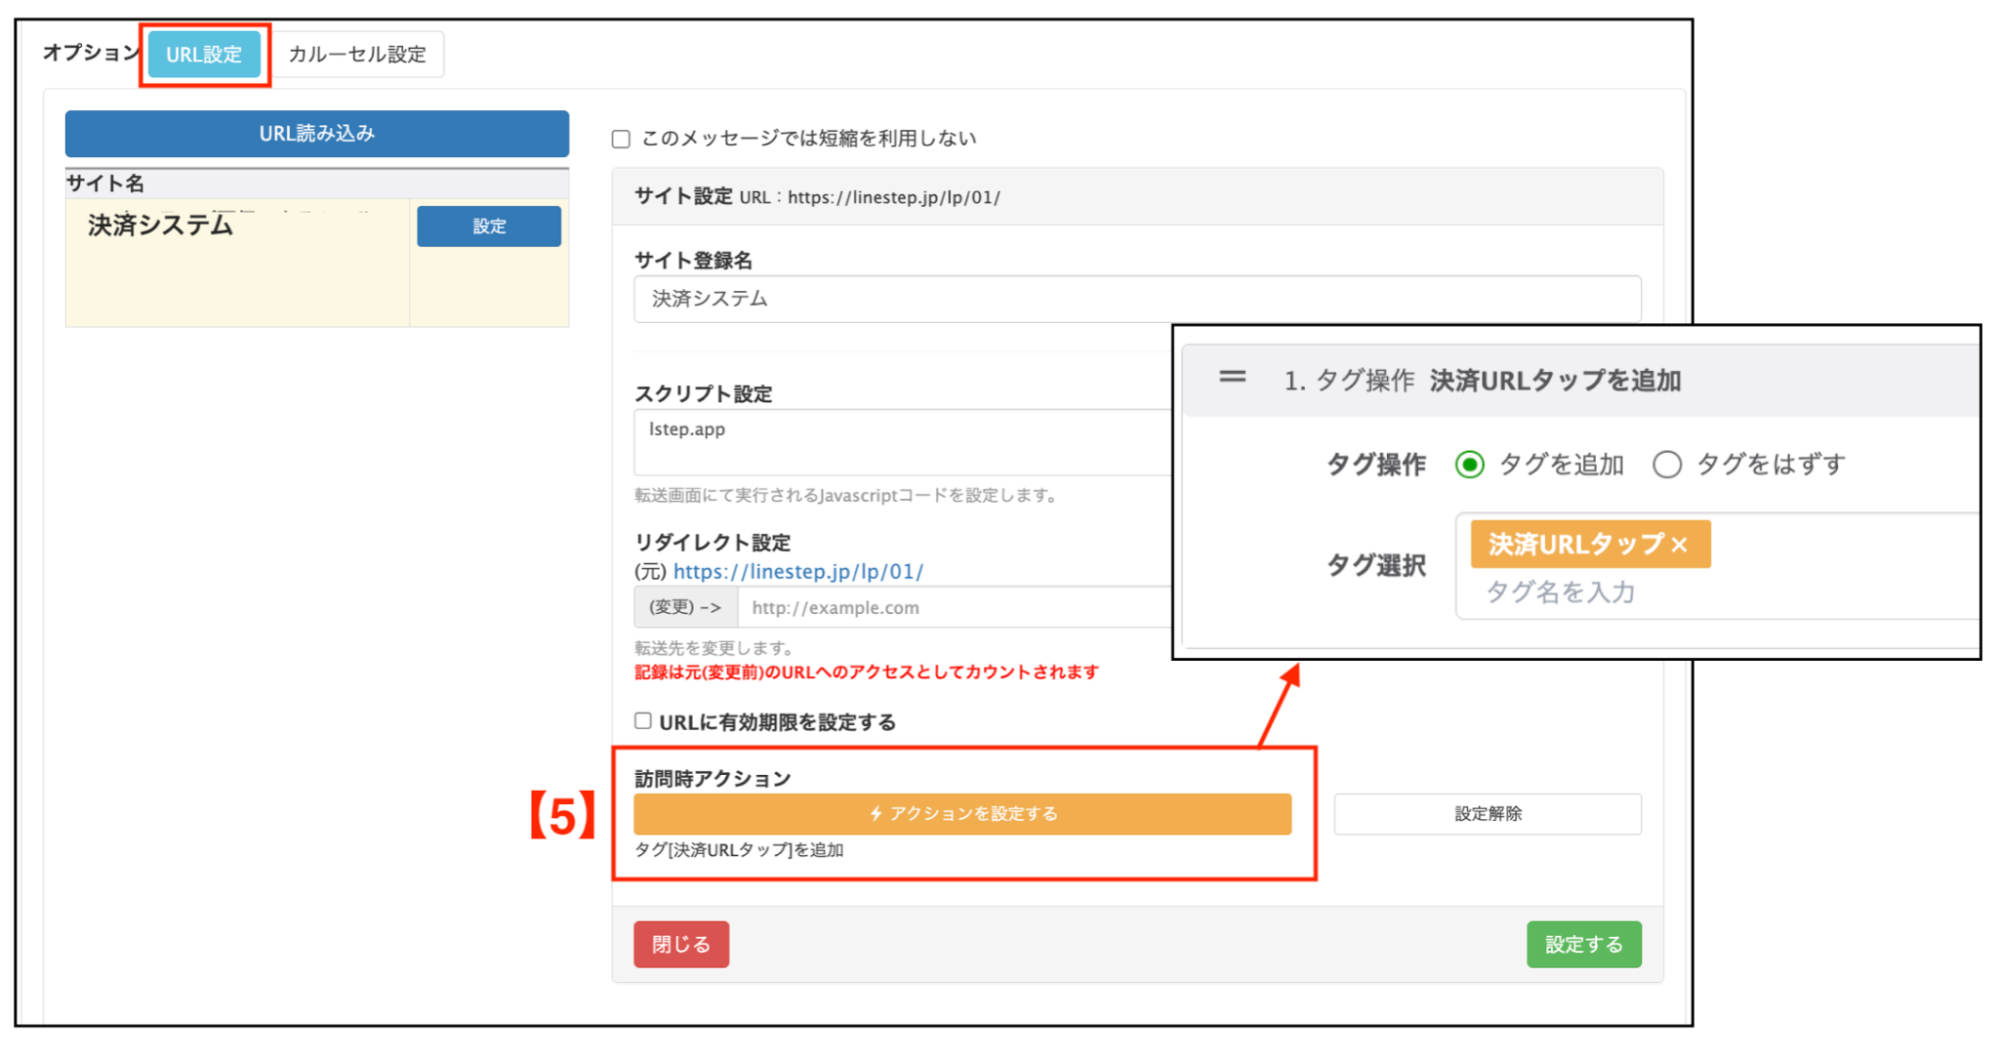The width and height of the screenshot is (1999, 1052).
Task: Remove the 決済URLタップ tag via its ×
Action: click(1681, 543)
